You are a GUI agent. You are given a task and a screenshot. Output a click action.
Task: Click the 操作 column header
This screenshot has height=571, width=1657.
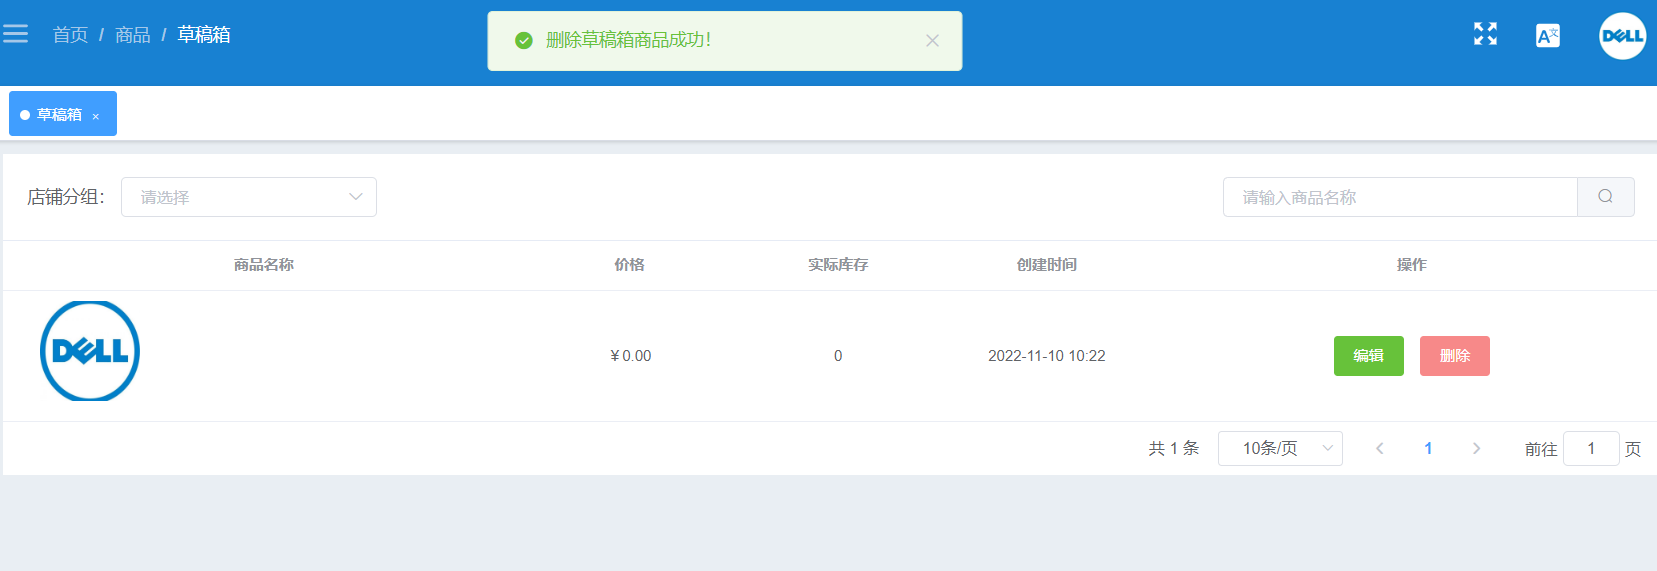1412,265
